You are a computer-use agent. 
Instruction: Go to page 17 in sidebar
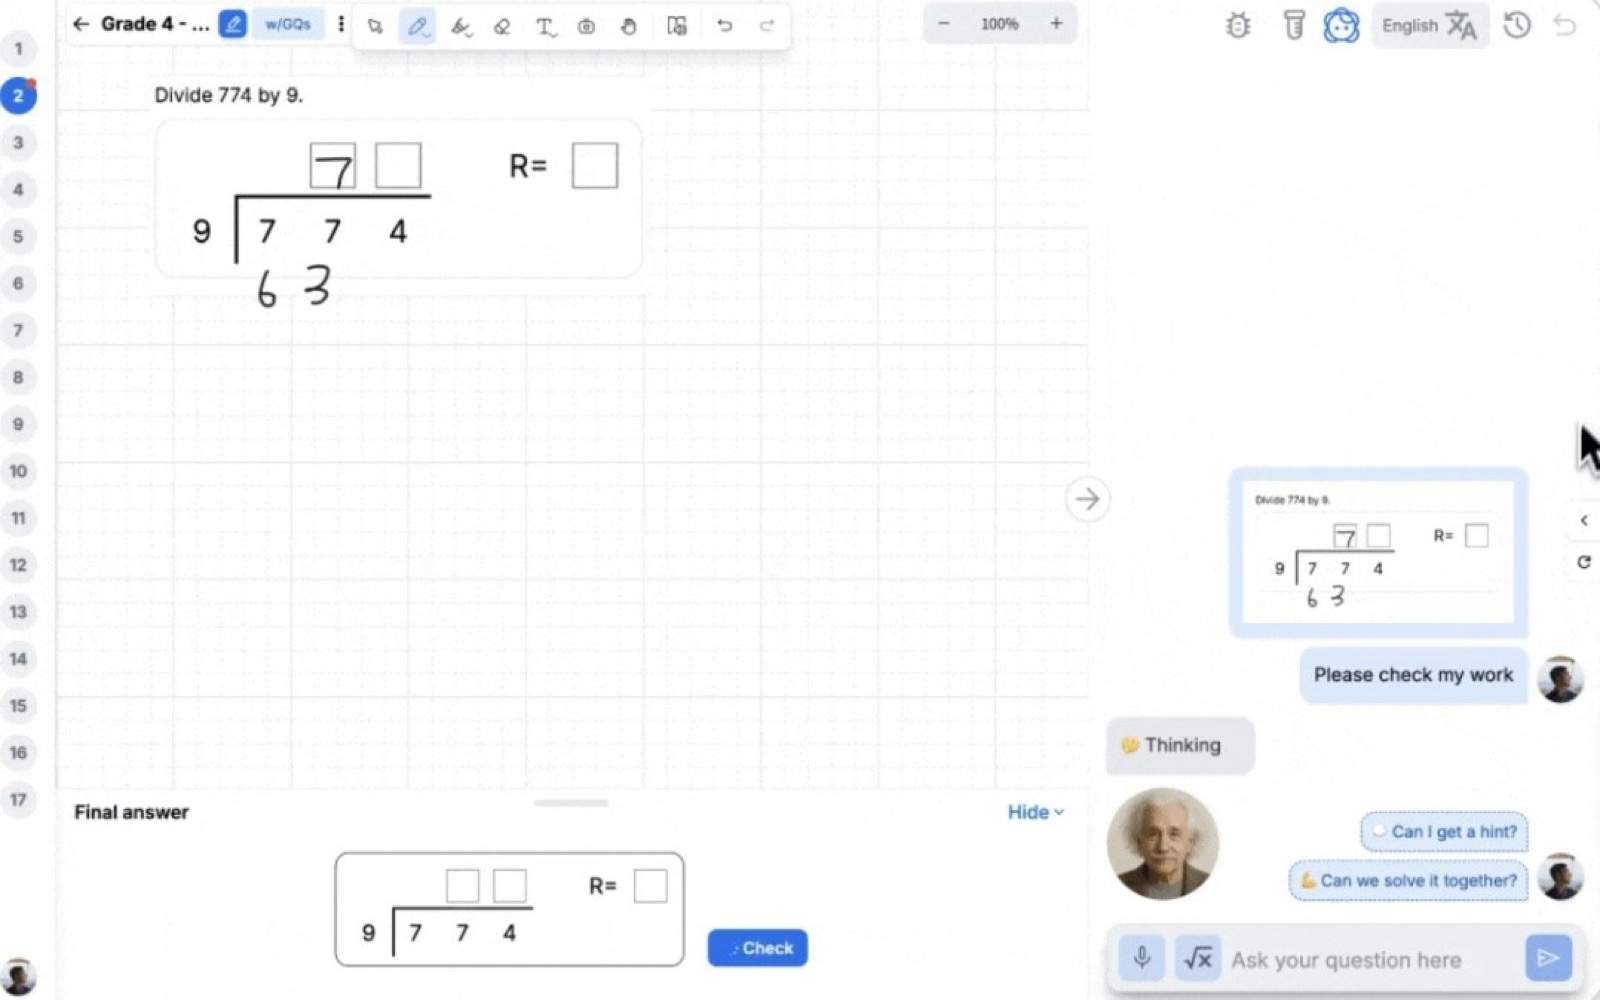18,799
